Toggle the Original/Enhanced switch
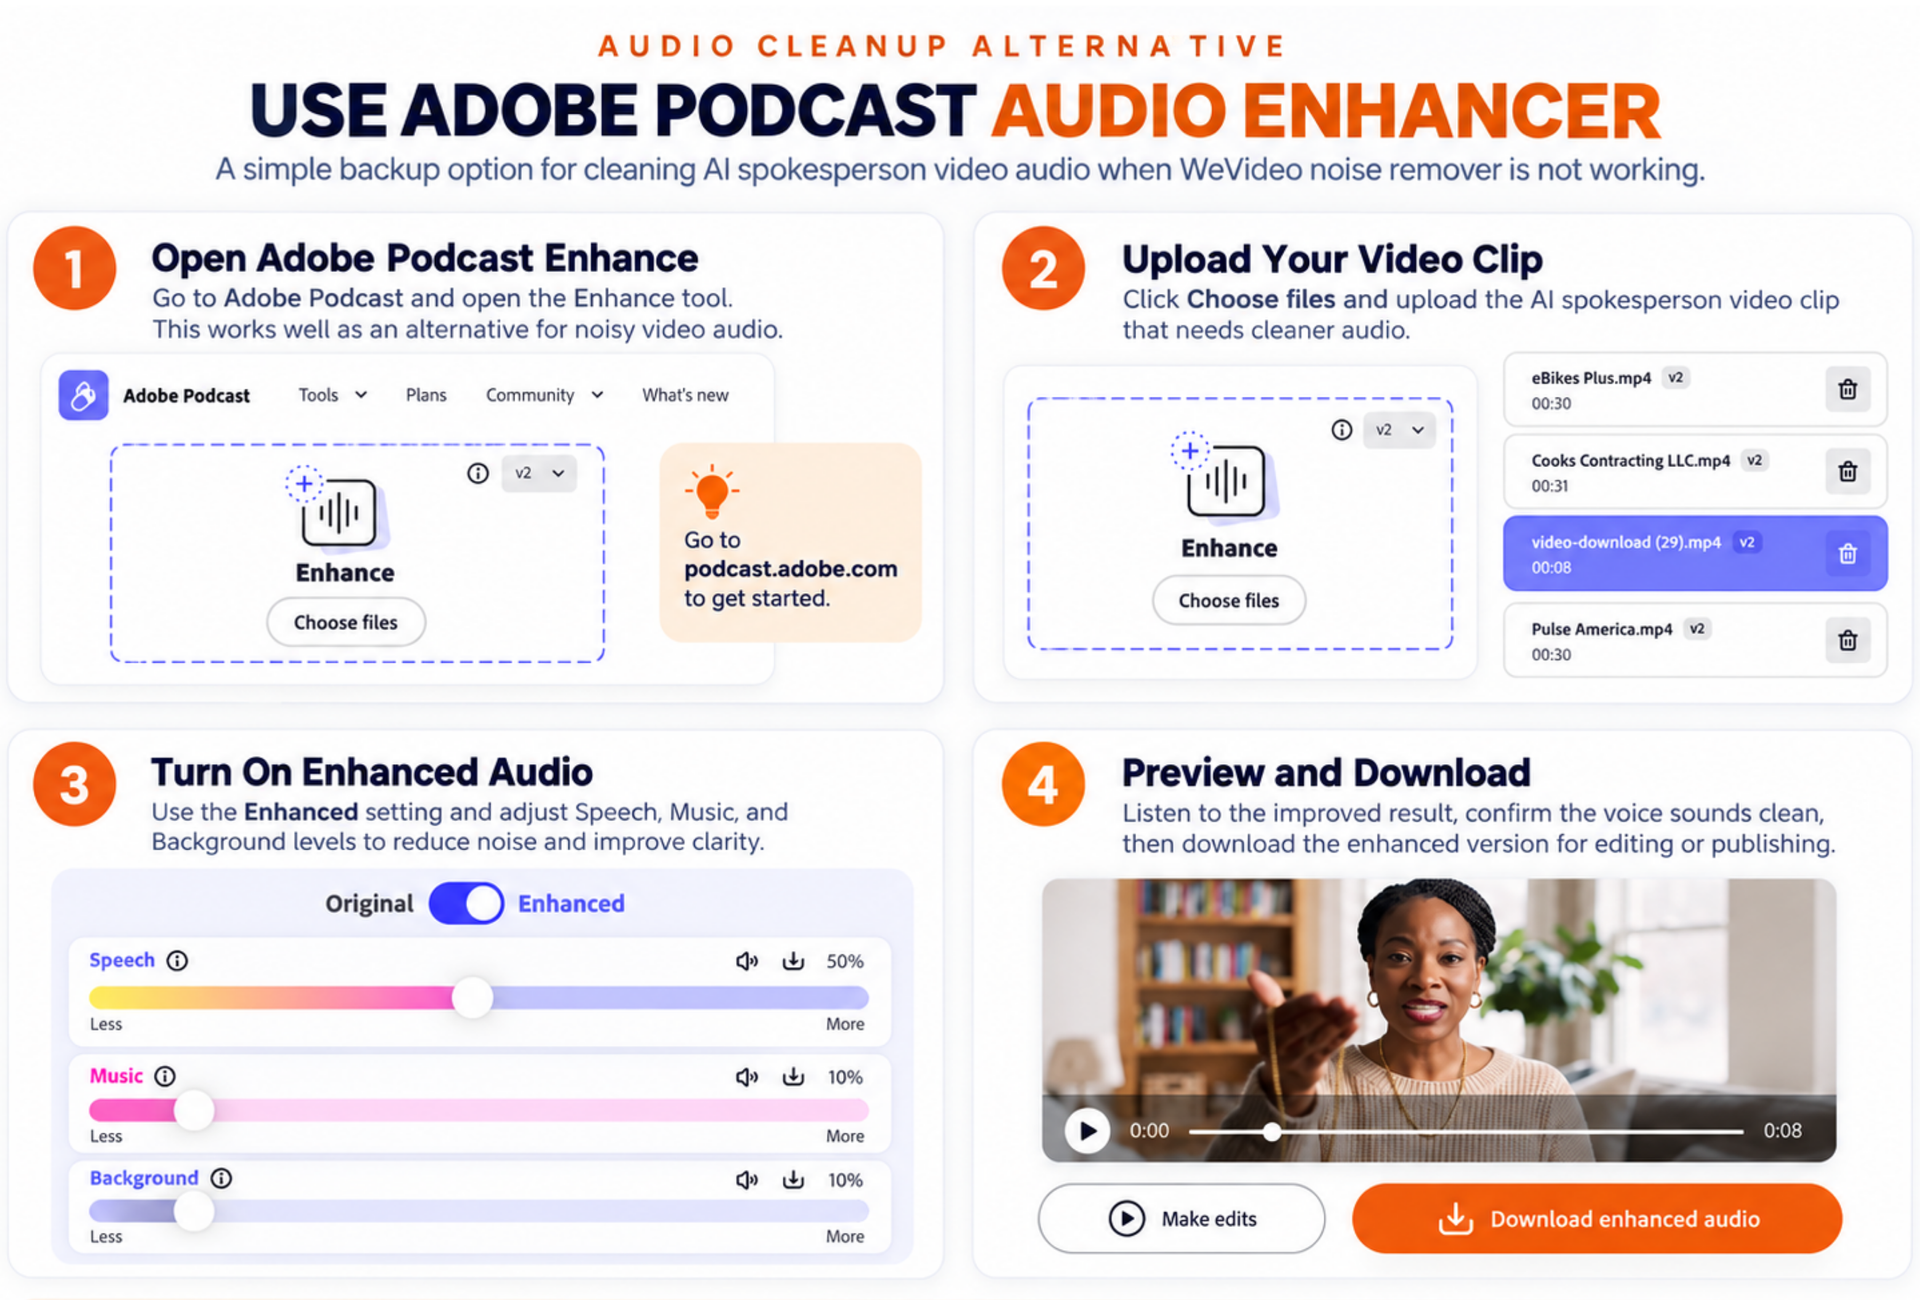 [x=466, y=903]
